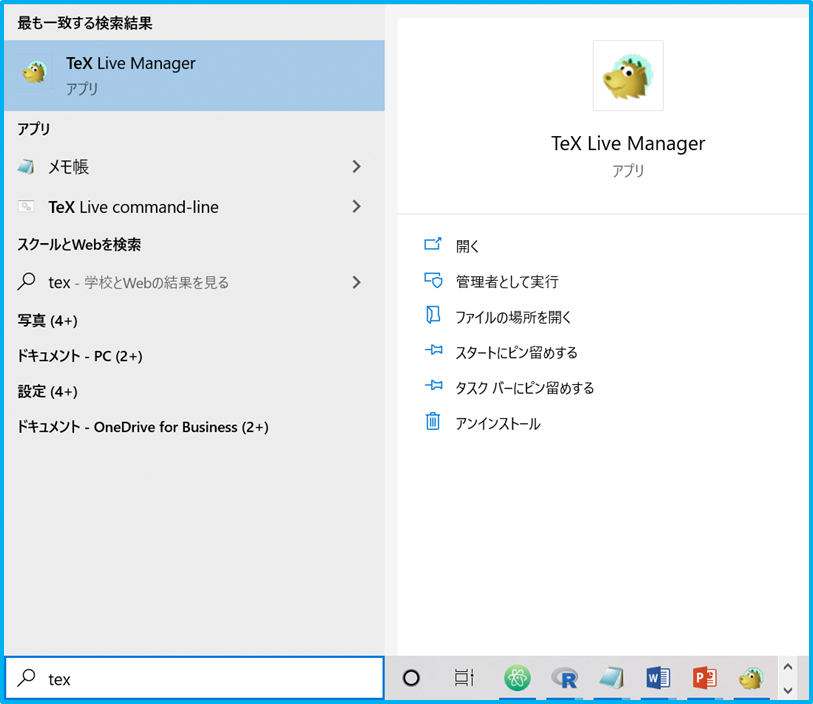Expand the TeX Live command-line result
This screenshot has width=813, height=704.
[x=357, y=207]
